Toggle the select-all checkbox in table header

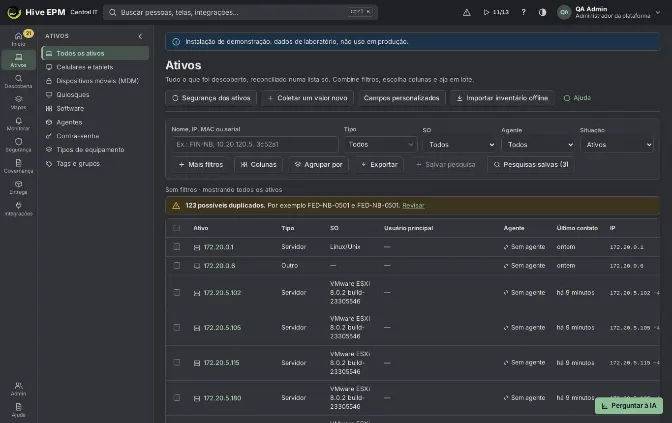[x=177, y=228]
